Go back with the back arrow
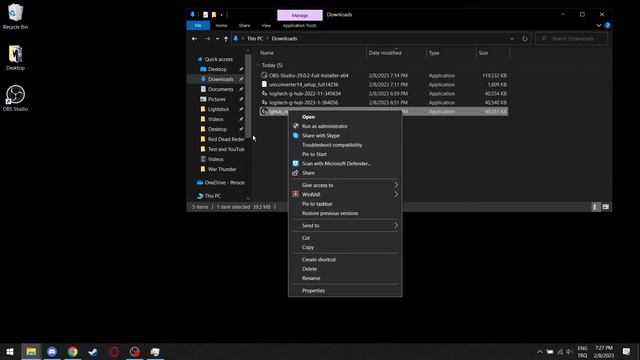Image resolution: width=640 pixels, height=360 pixels. pyautogui.click(x=194, y=39)
